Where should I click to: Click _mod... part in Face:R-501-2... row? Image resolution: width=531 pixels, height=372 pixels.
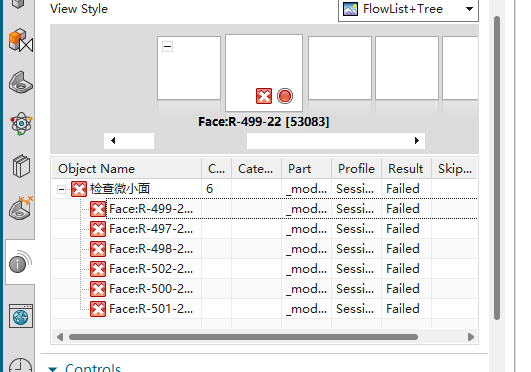306,309
